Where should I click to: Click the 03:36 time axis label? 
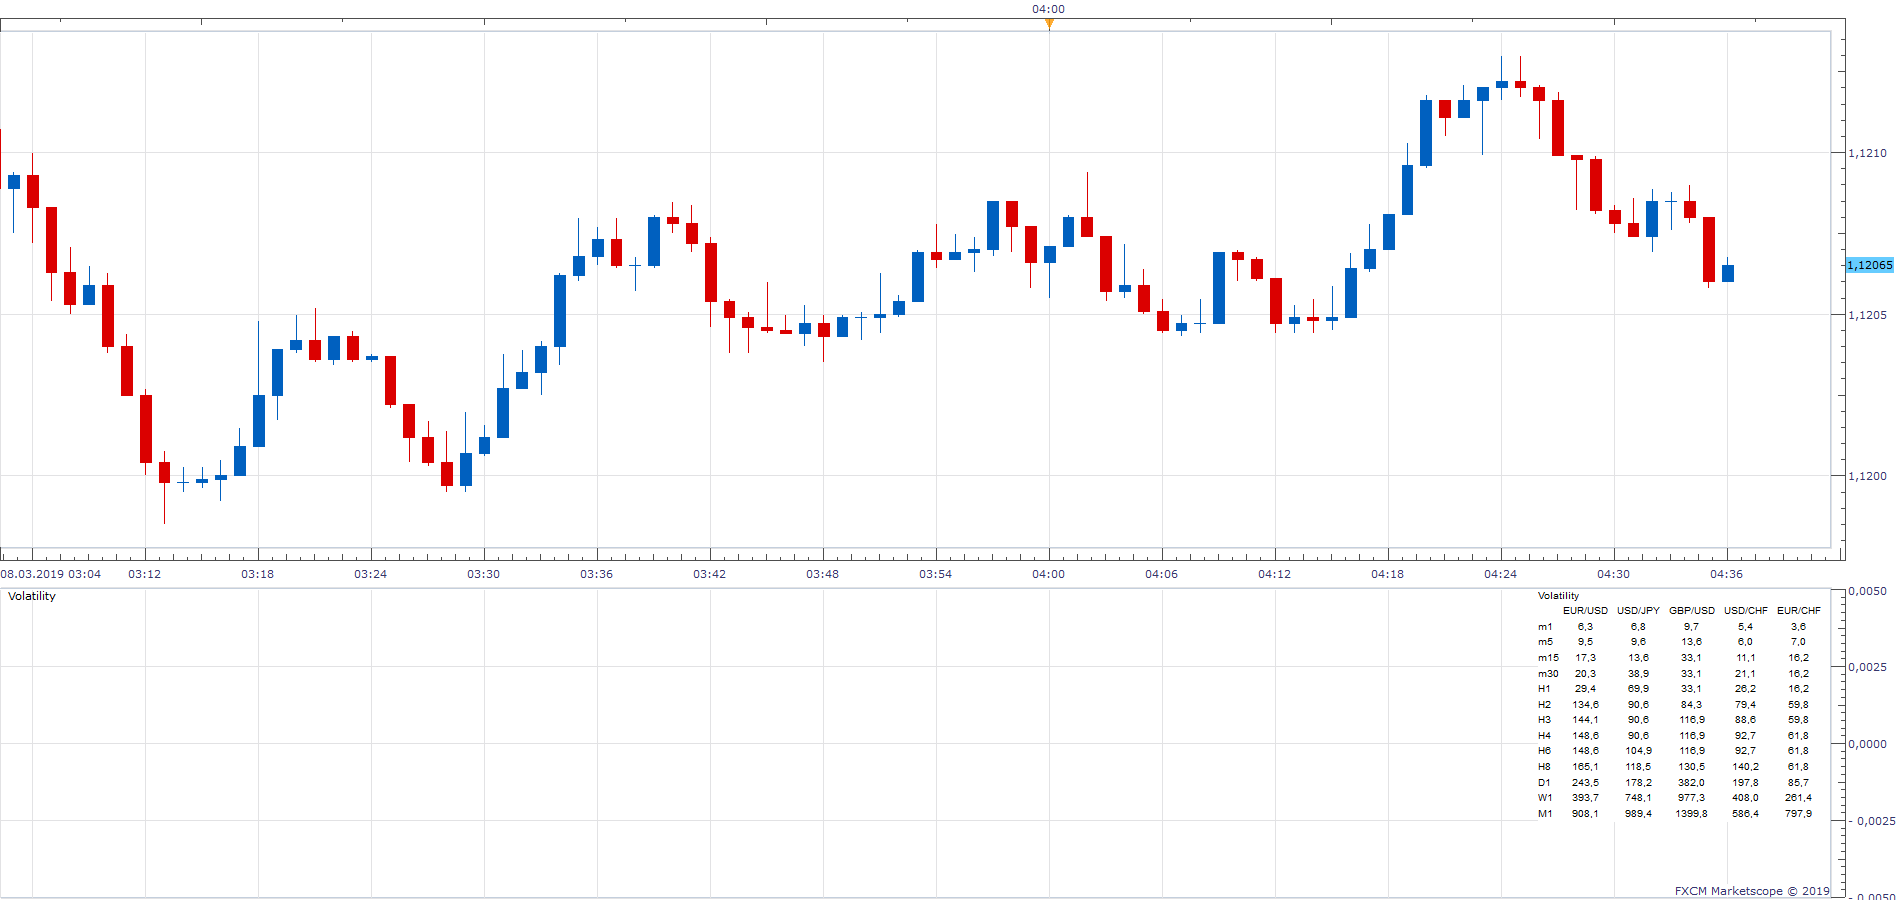click(597, 574)
